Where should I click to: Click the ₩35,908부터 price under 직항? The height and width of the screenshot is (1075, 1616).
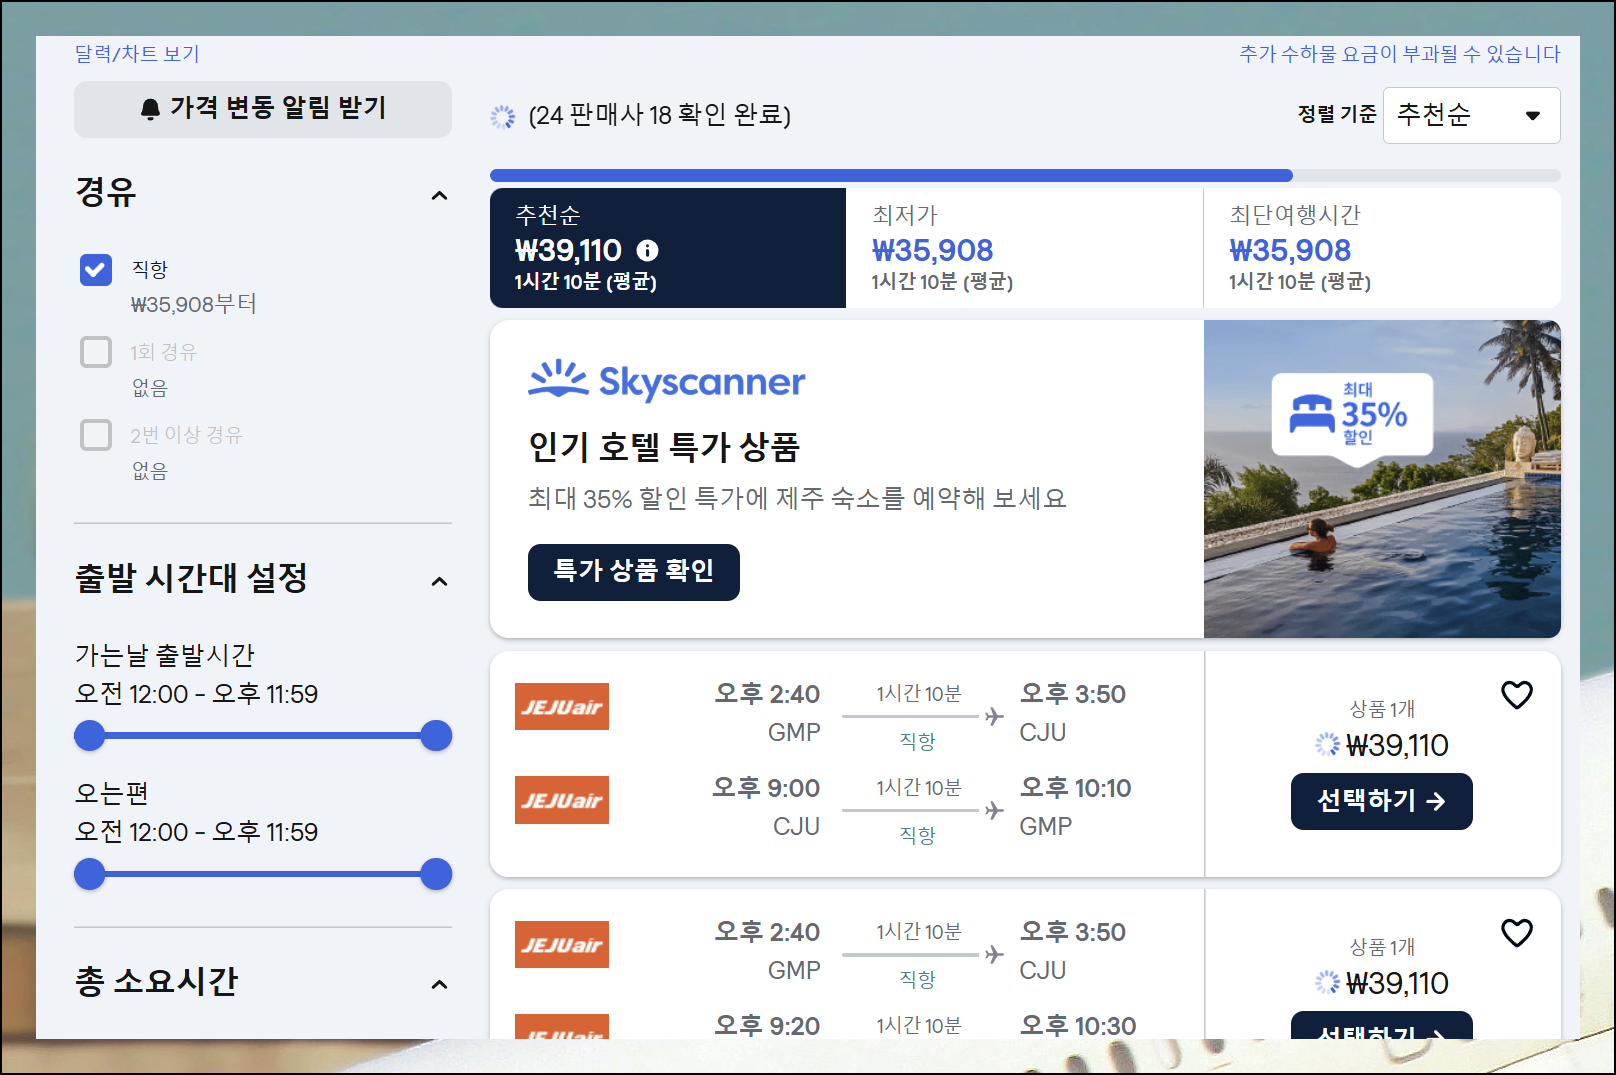[194, 304]
